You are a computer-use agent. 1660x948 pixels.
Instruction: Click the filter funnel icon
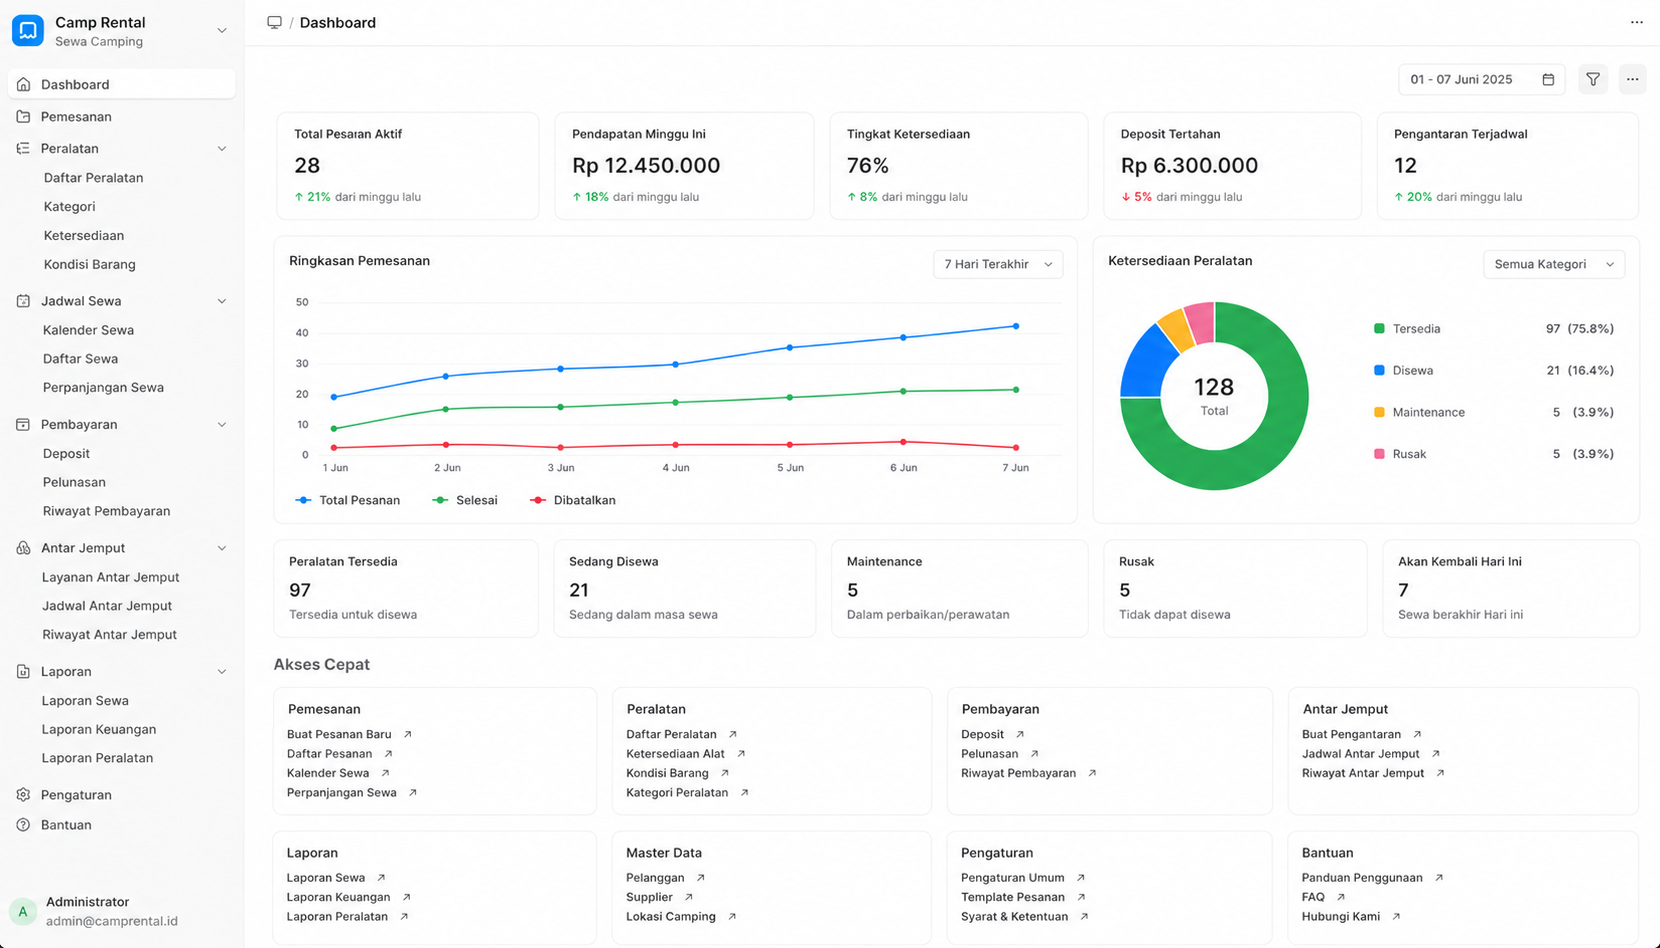pyautogui.click(x=1593, y=79)
